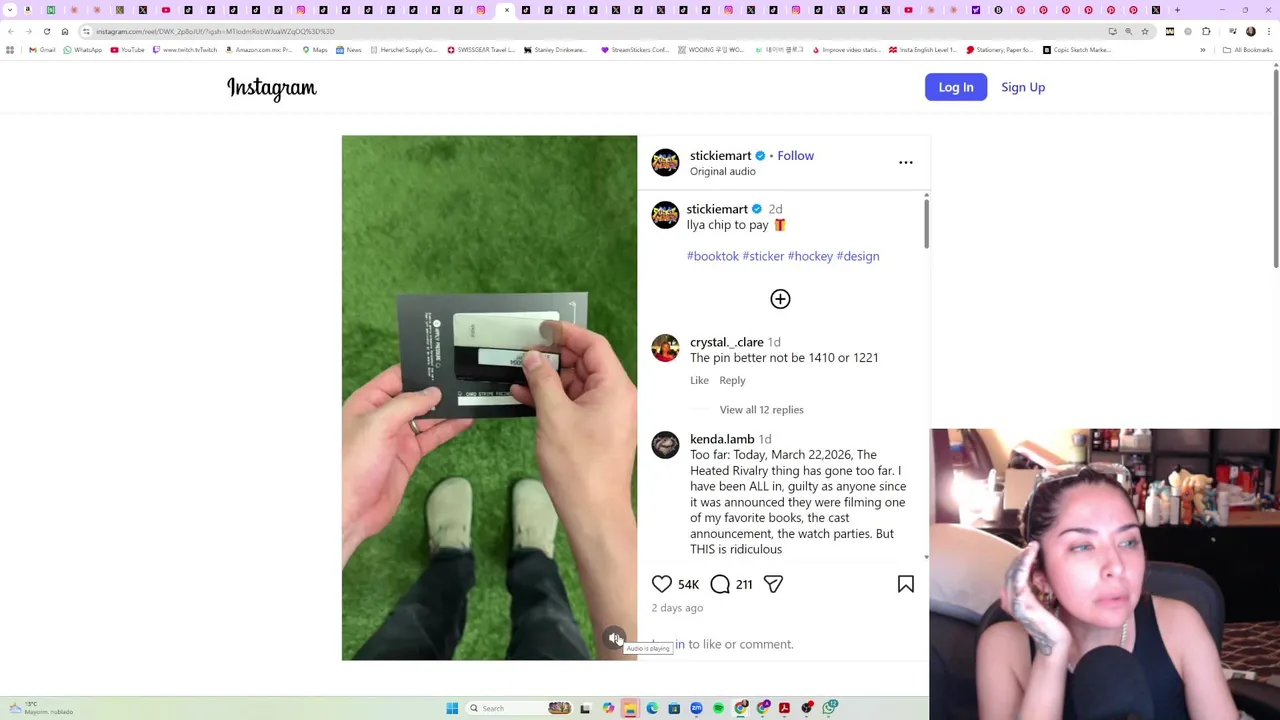Save the post with the bookmark icon
The width and height of the screenshot is (1280, 720).
(906, 584)
